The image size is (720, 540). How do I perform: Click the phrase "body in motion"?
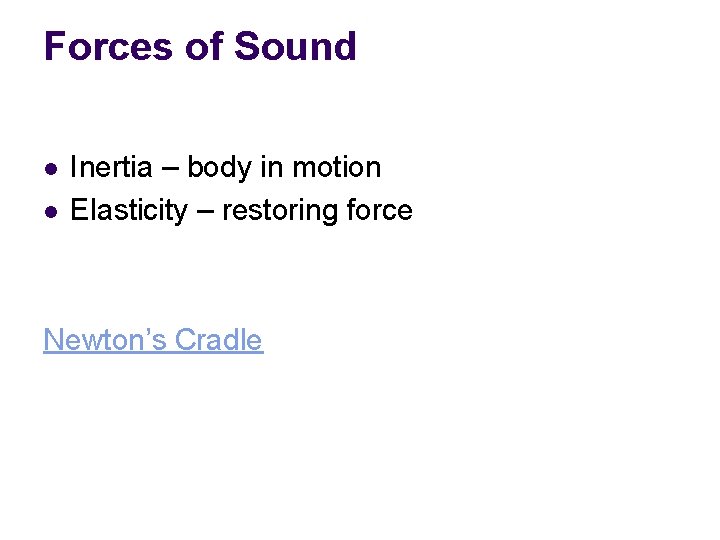pos(284,168)
